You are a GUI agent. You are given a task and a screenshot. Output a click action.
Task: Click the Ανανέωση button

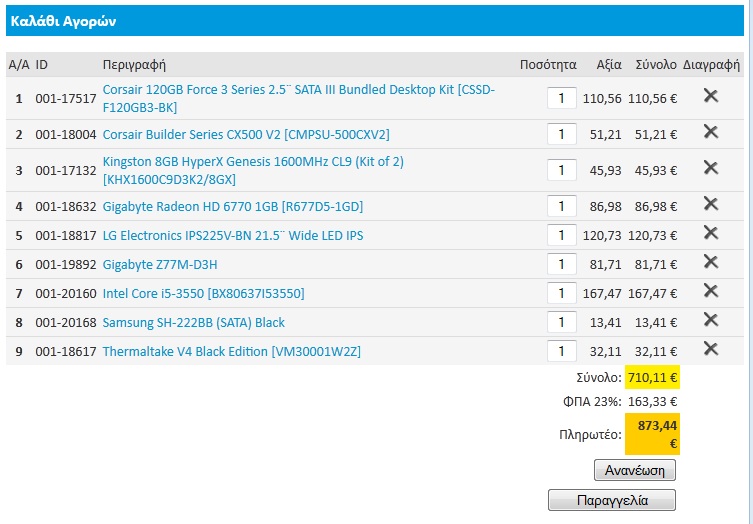(635, 470)
